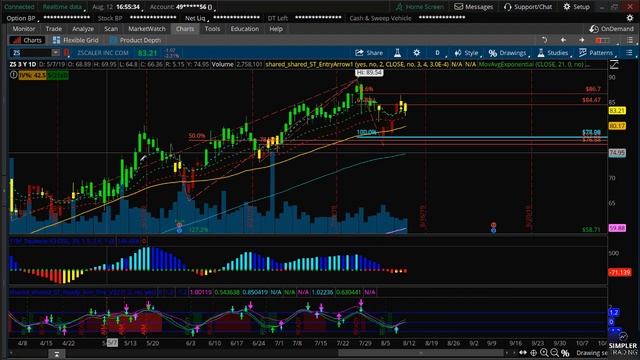Screen dimensions: 640x360
Task: Open the Monitor tab
Action: 24,29
